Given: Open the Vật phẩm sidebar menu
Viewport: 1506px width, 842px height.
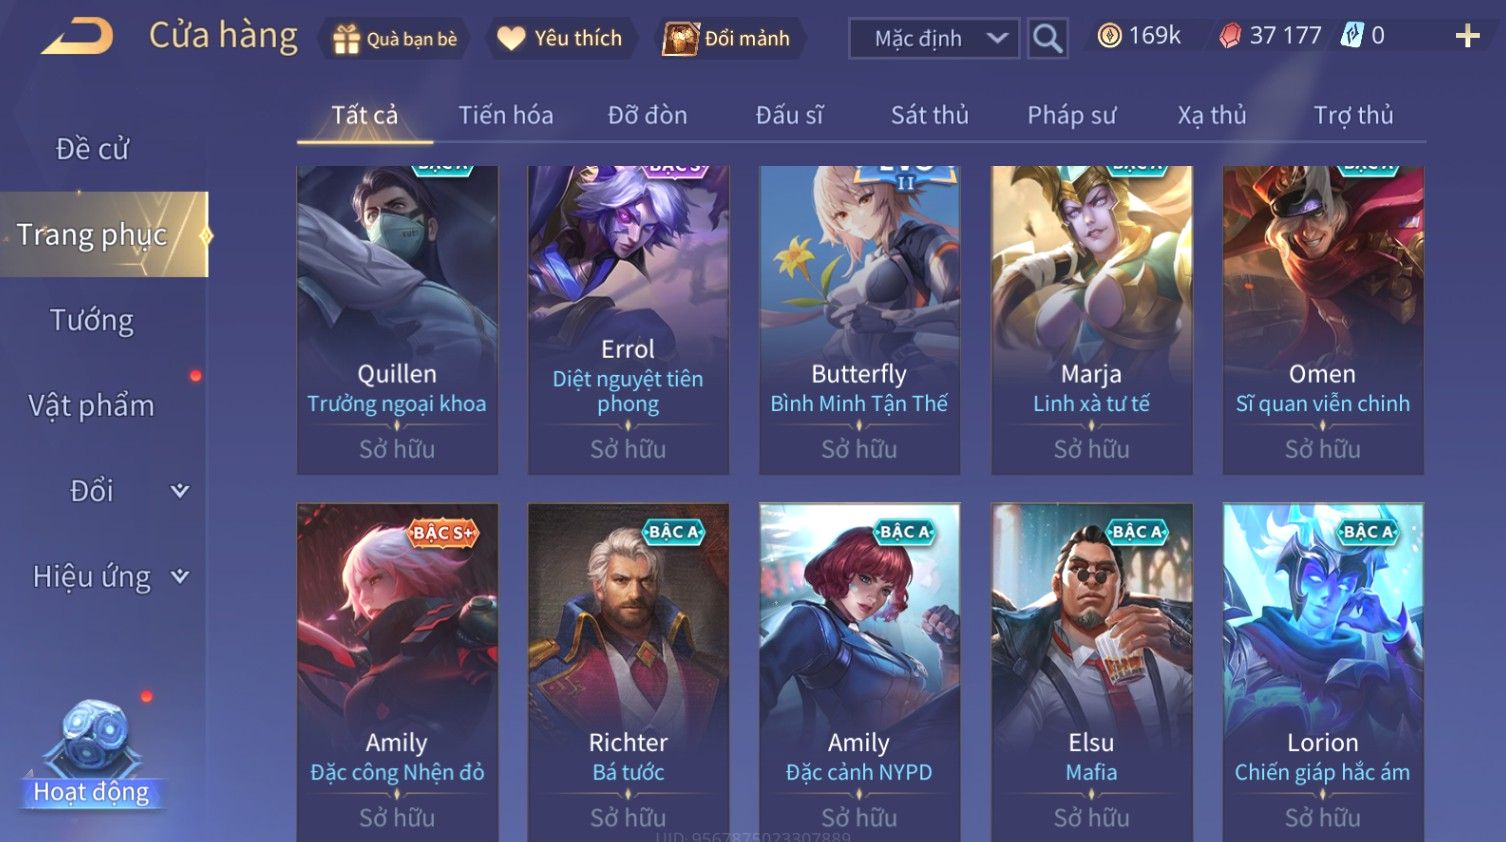Looking at the screenshot, I should pos(92,406).
